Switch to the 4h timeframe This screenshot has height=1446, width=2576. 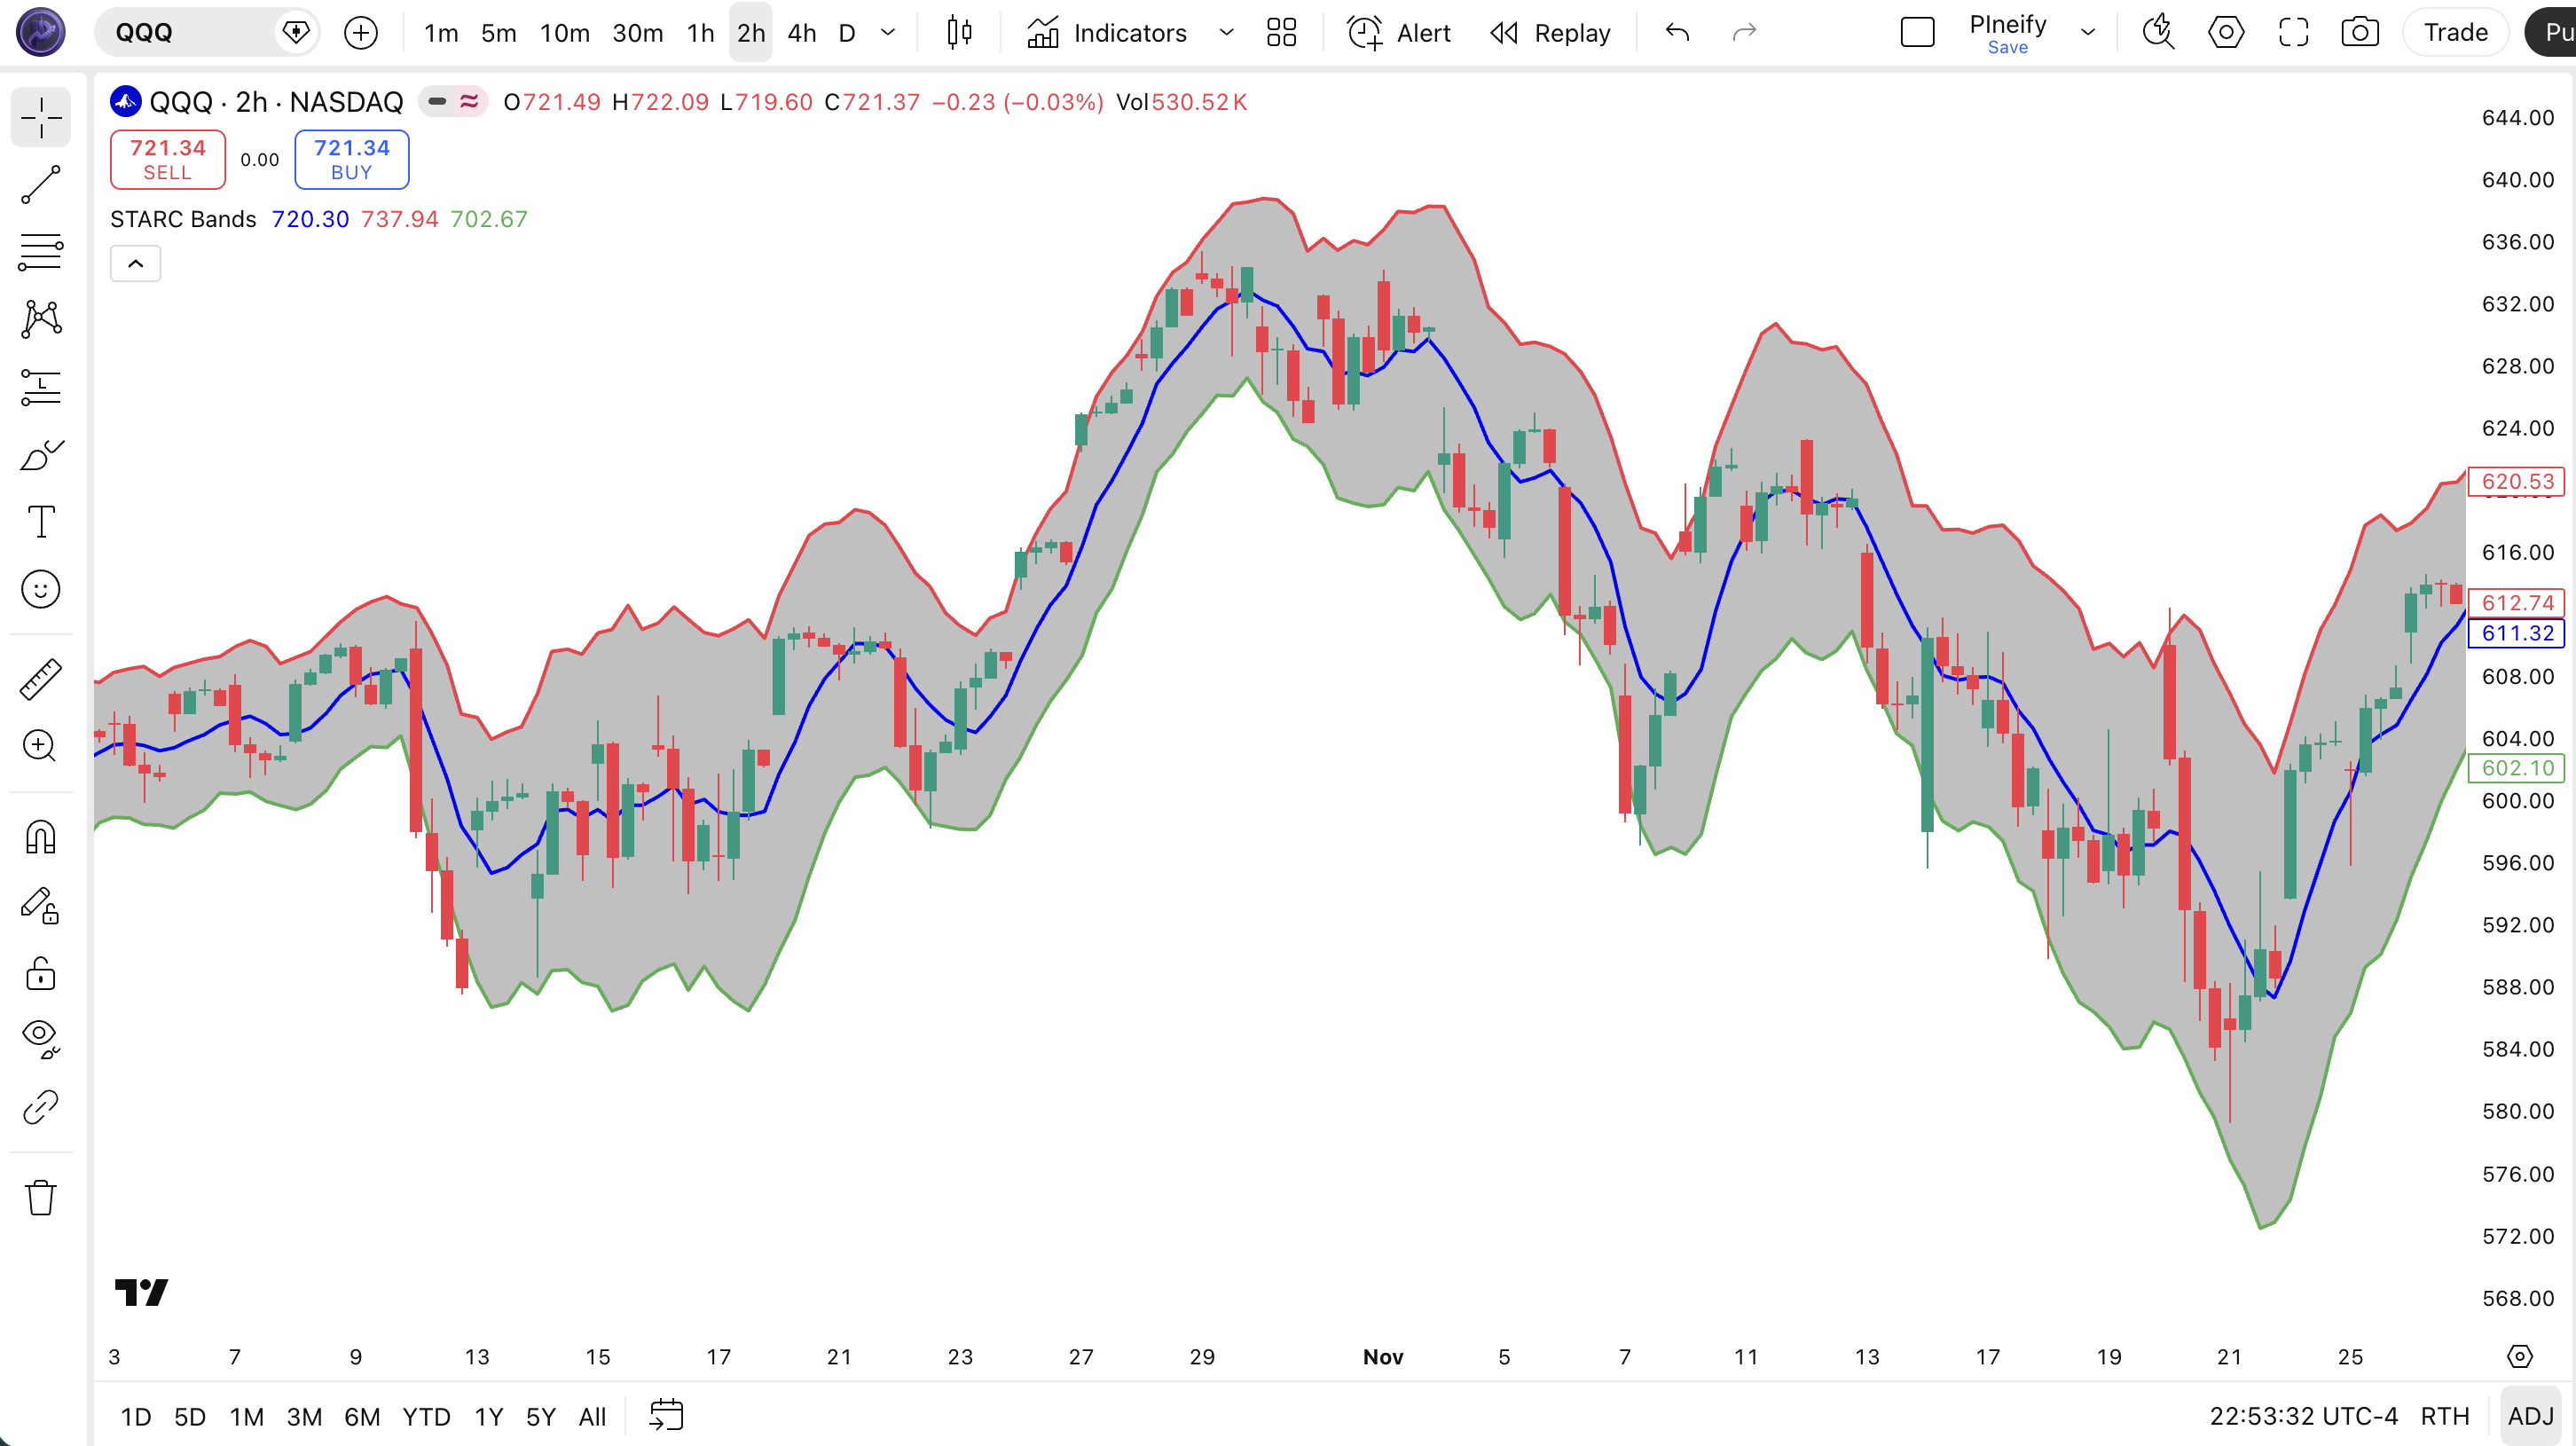point(802,33)
